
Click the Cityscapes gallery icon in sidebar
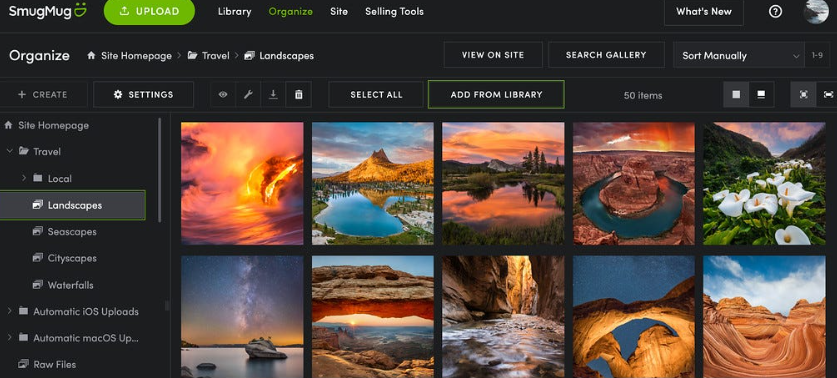(37, 258)
